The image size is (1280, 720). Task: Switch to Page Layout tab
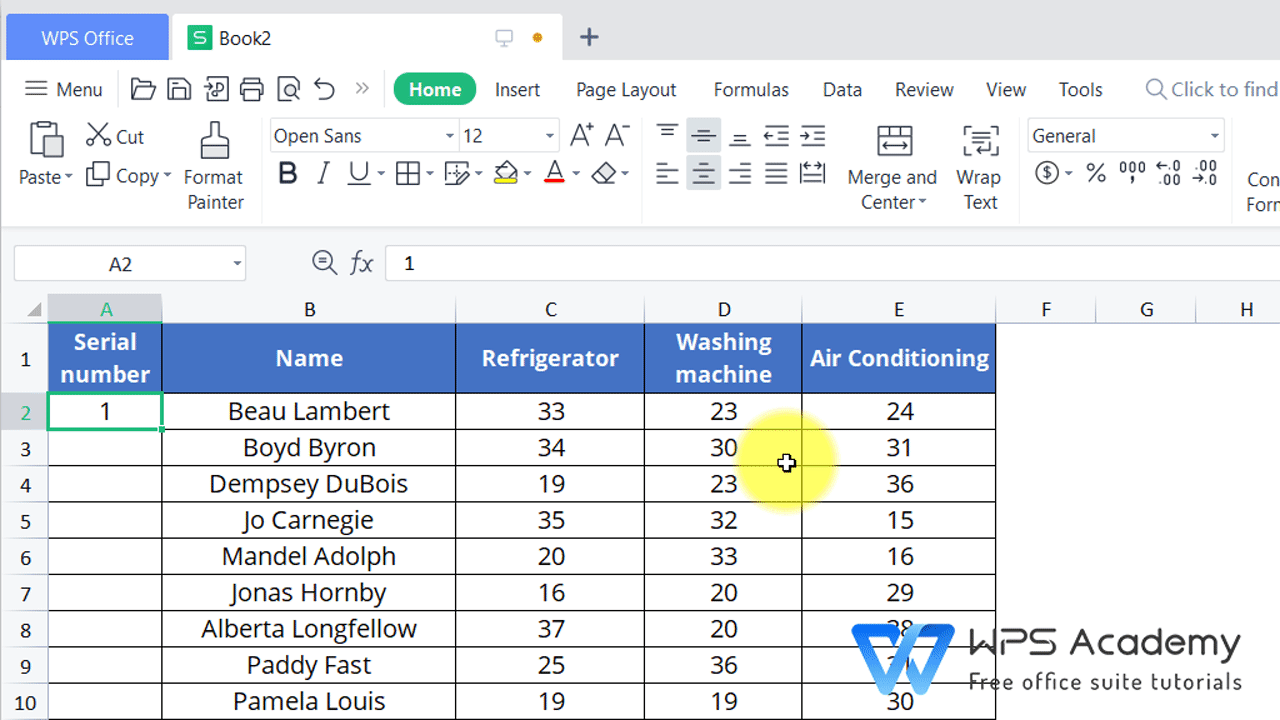pyautogui.click(x=626, y=89)
